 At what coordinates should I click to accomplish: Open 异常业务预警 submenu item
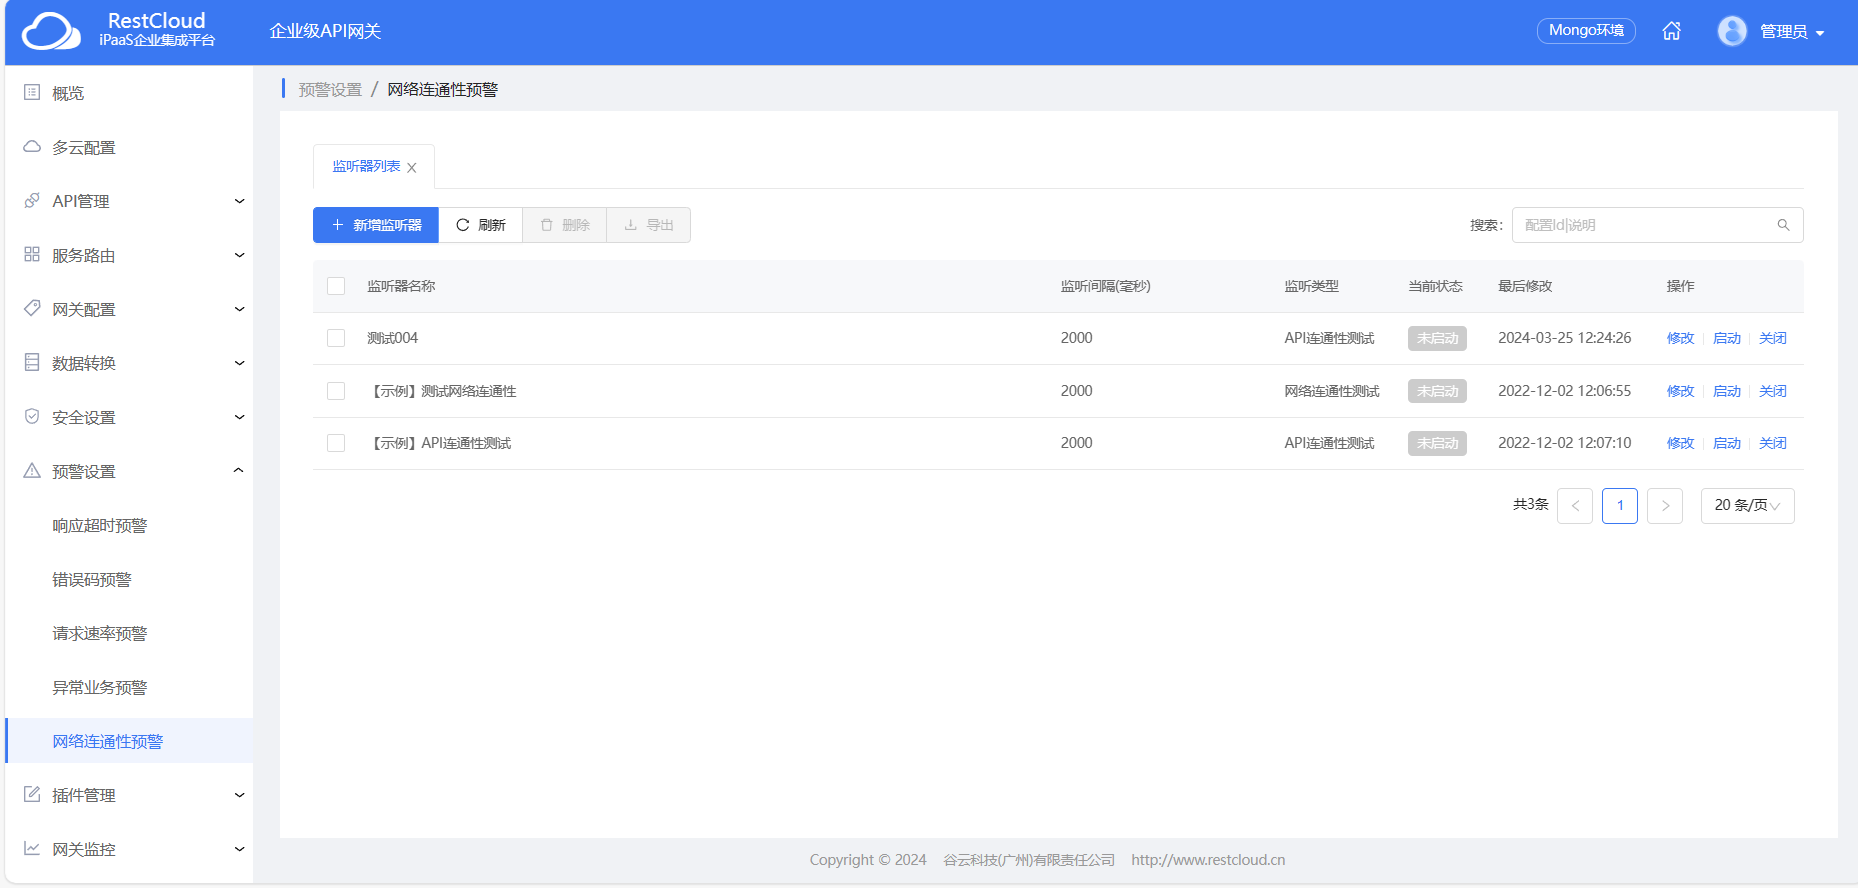point(100,688)
